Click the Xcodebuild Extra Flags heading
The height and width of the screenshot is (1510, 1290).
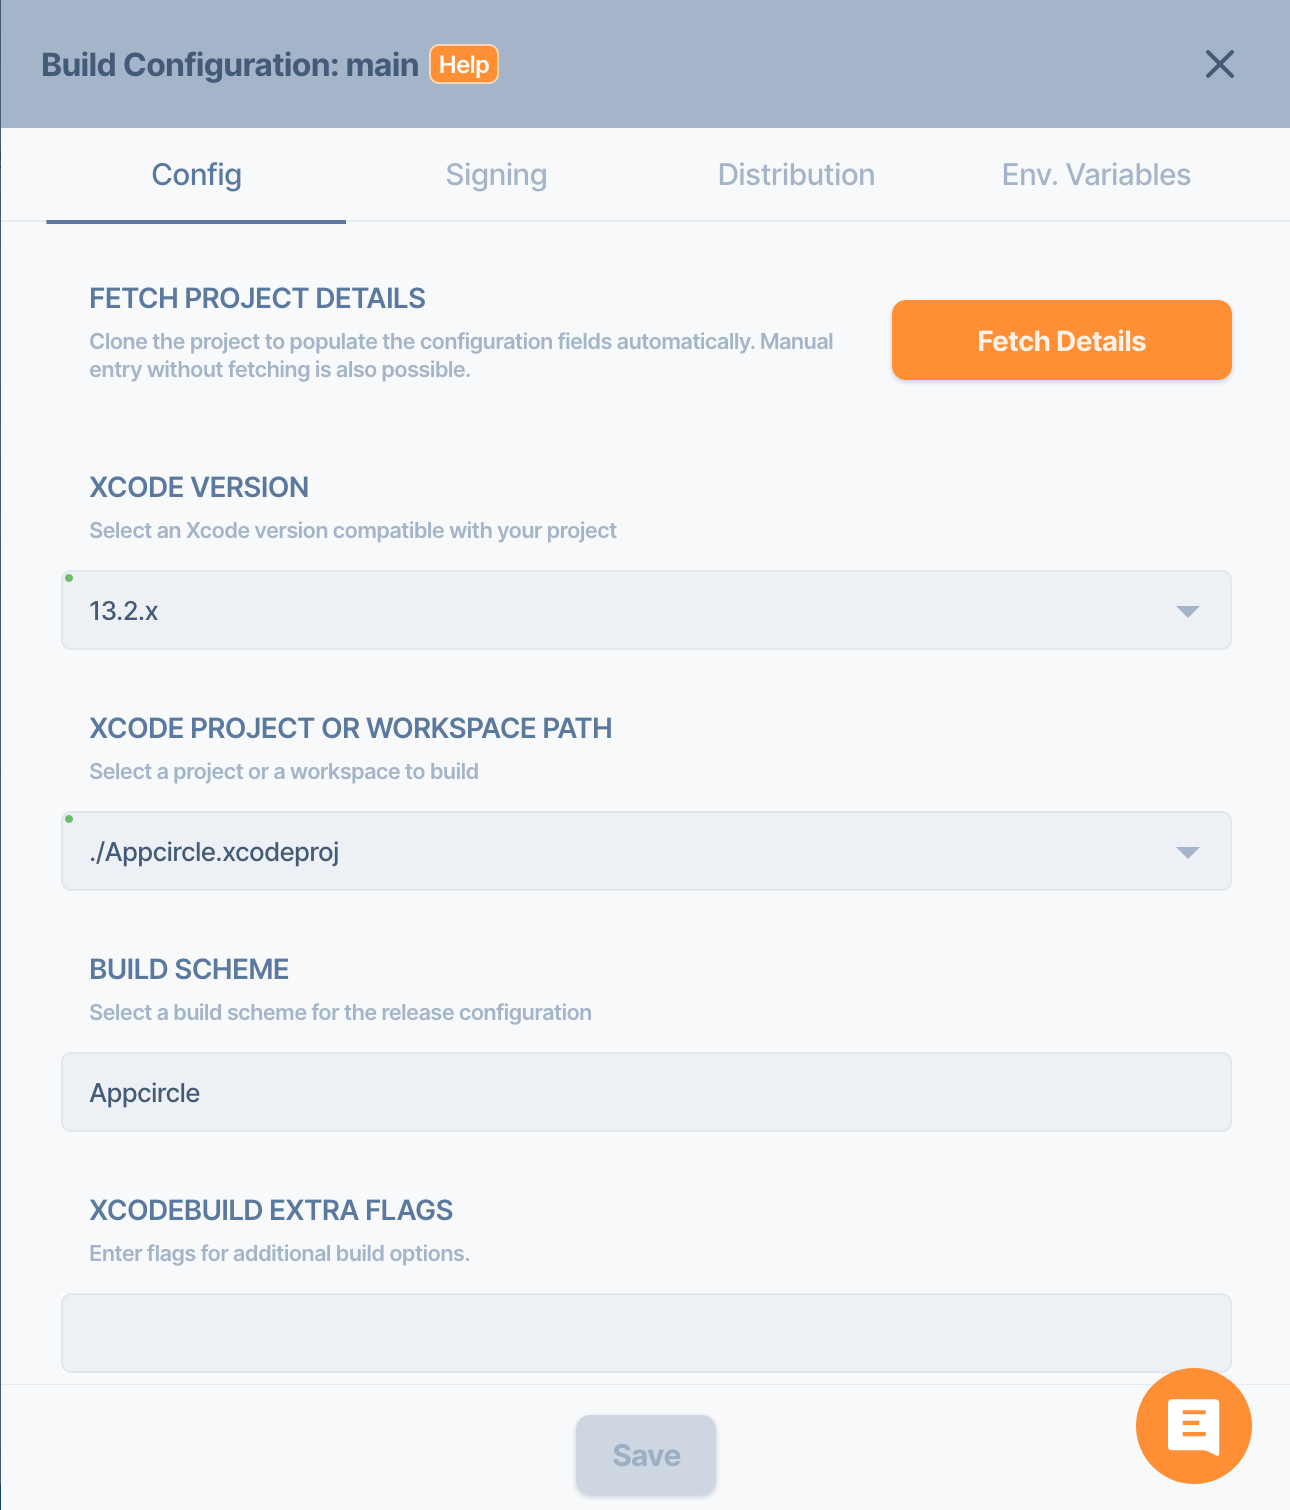271,1210
